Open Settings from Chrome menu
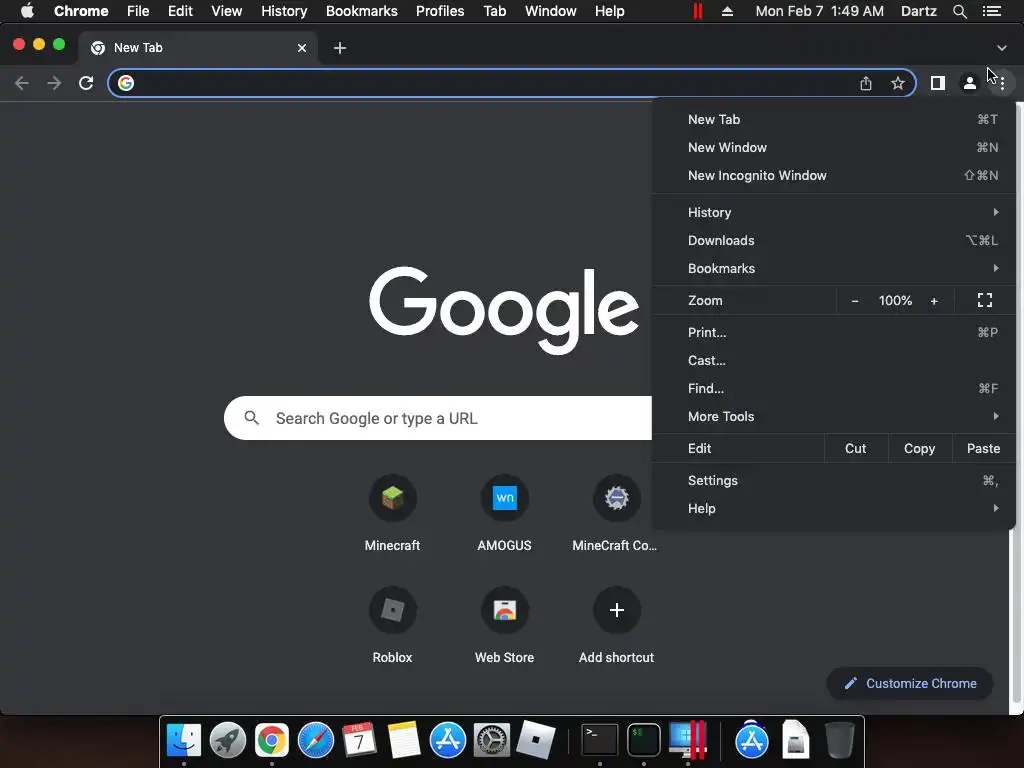This screenshot has width=1024, height=768. (834, 481)
